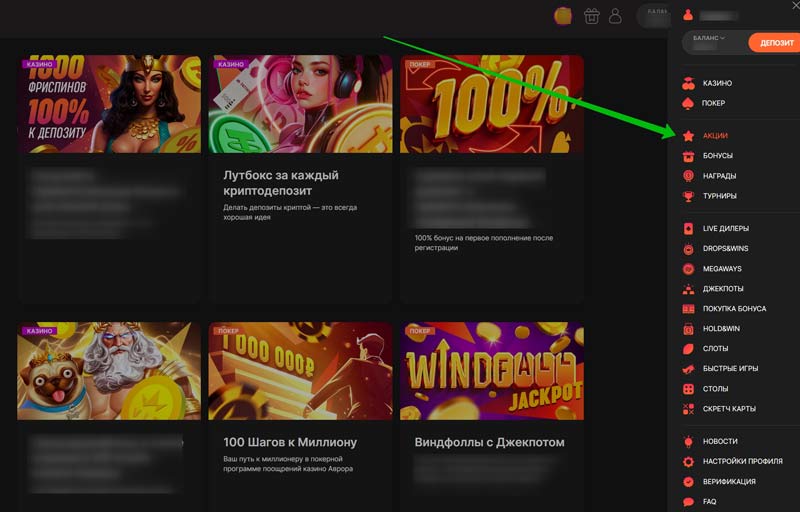This screenshot has height=512, width=800.
Task: Click the round avatar icon in header
Action: tap(563, 16)
